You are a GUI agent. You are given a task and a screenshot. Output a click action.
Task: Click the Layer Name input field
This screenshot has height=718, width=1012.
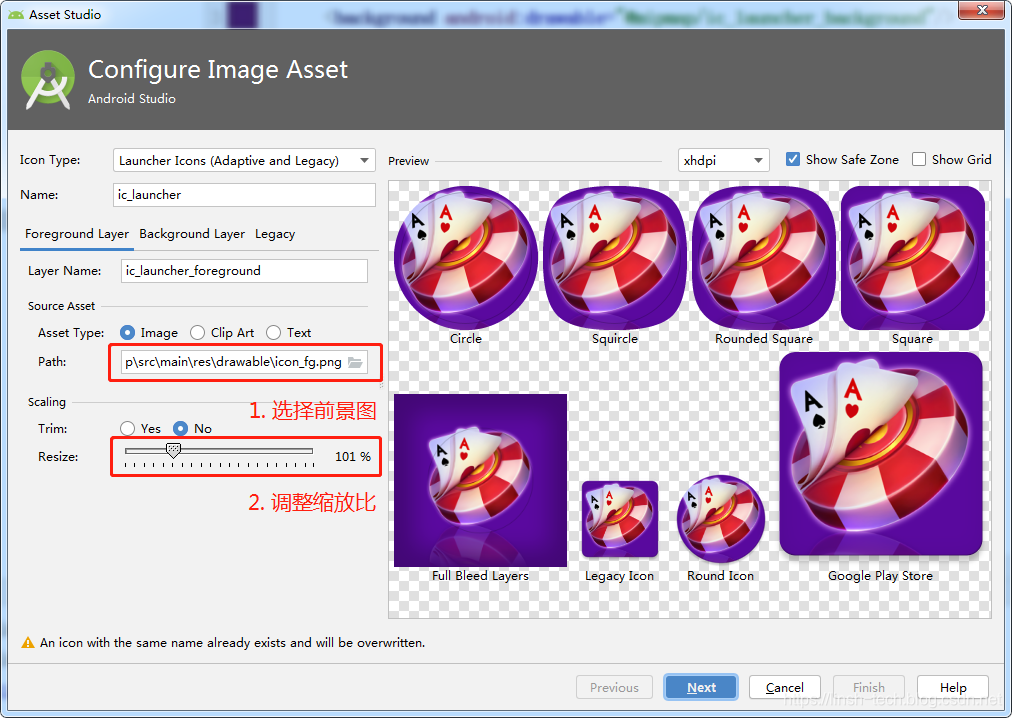pyautogui.click(x=244, y=271)
